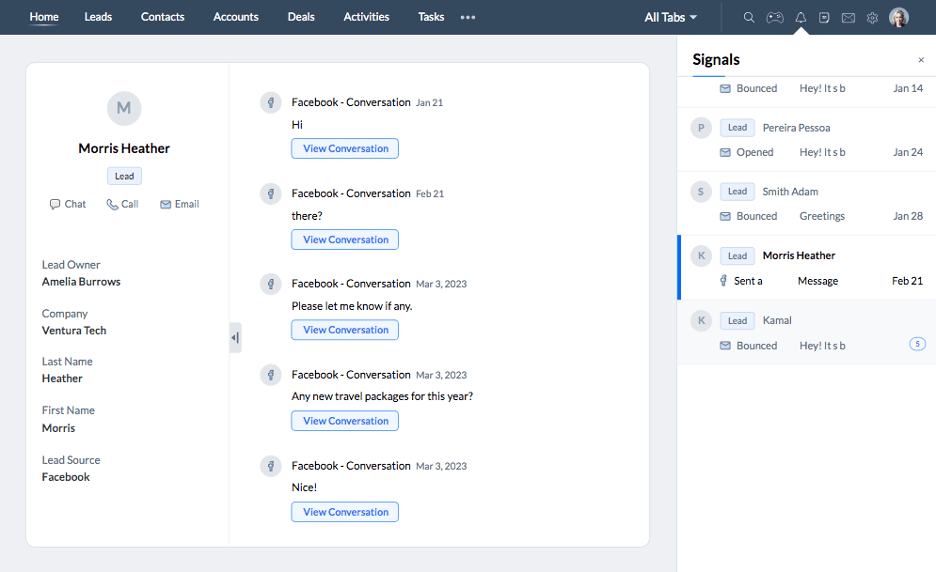Open the mail envelope icon in header
936x572 pixels.
tap(848, 17)
